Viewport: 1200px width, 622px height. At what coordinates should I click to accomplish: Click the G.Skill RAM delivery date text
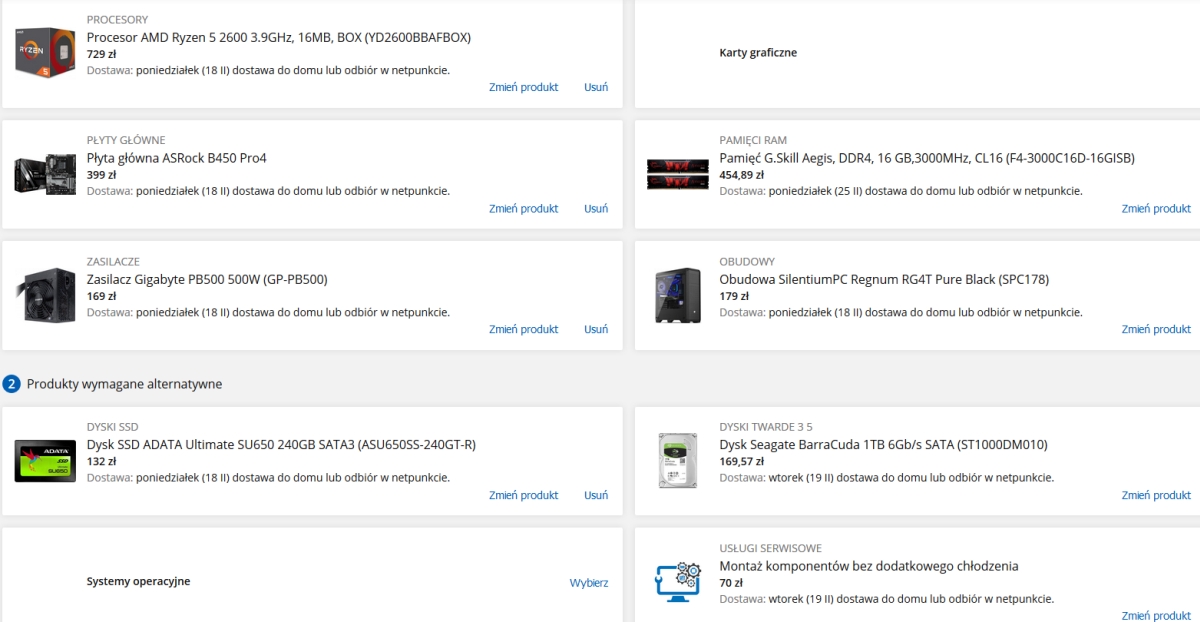(x=901, y=191)
